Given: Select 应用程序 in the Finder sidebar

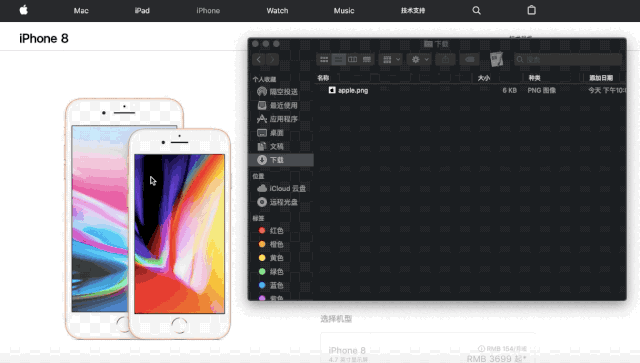Looking at the screenshot, I should pyautogui.click(x=281, y=119).
